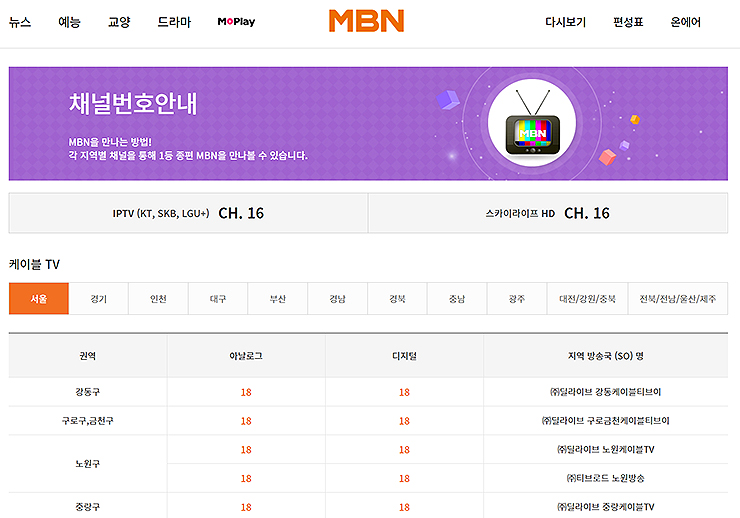Select the 대구 region tab

click(218, 299)
